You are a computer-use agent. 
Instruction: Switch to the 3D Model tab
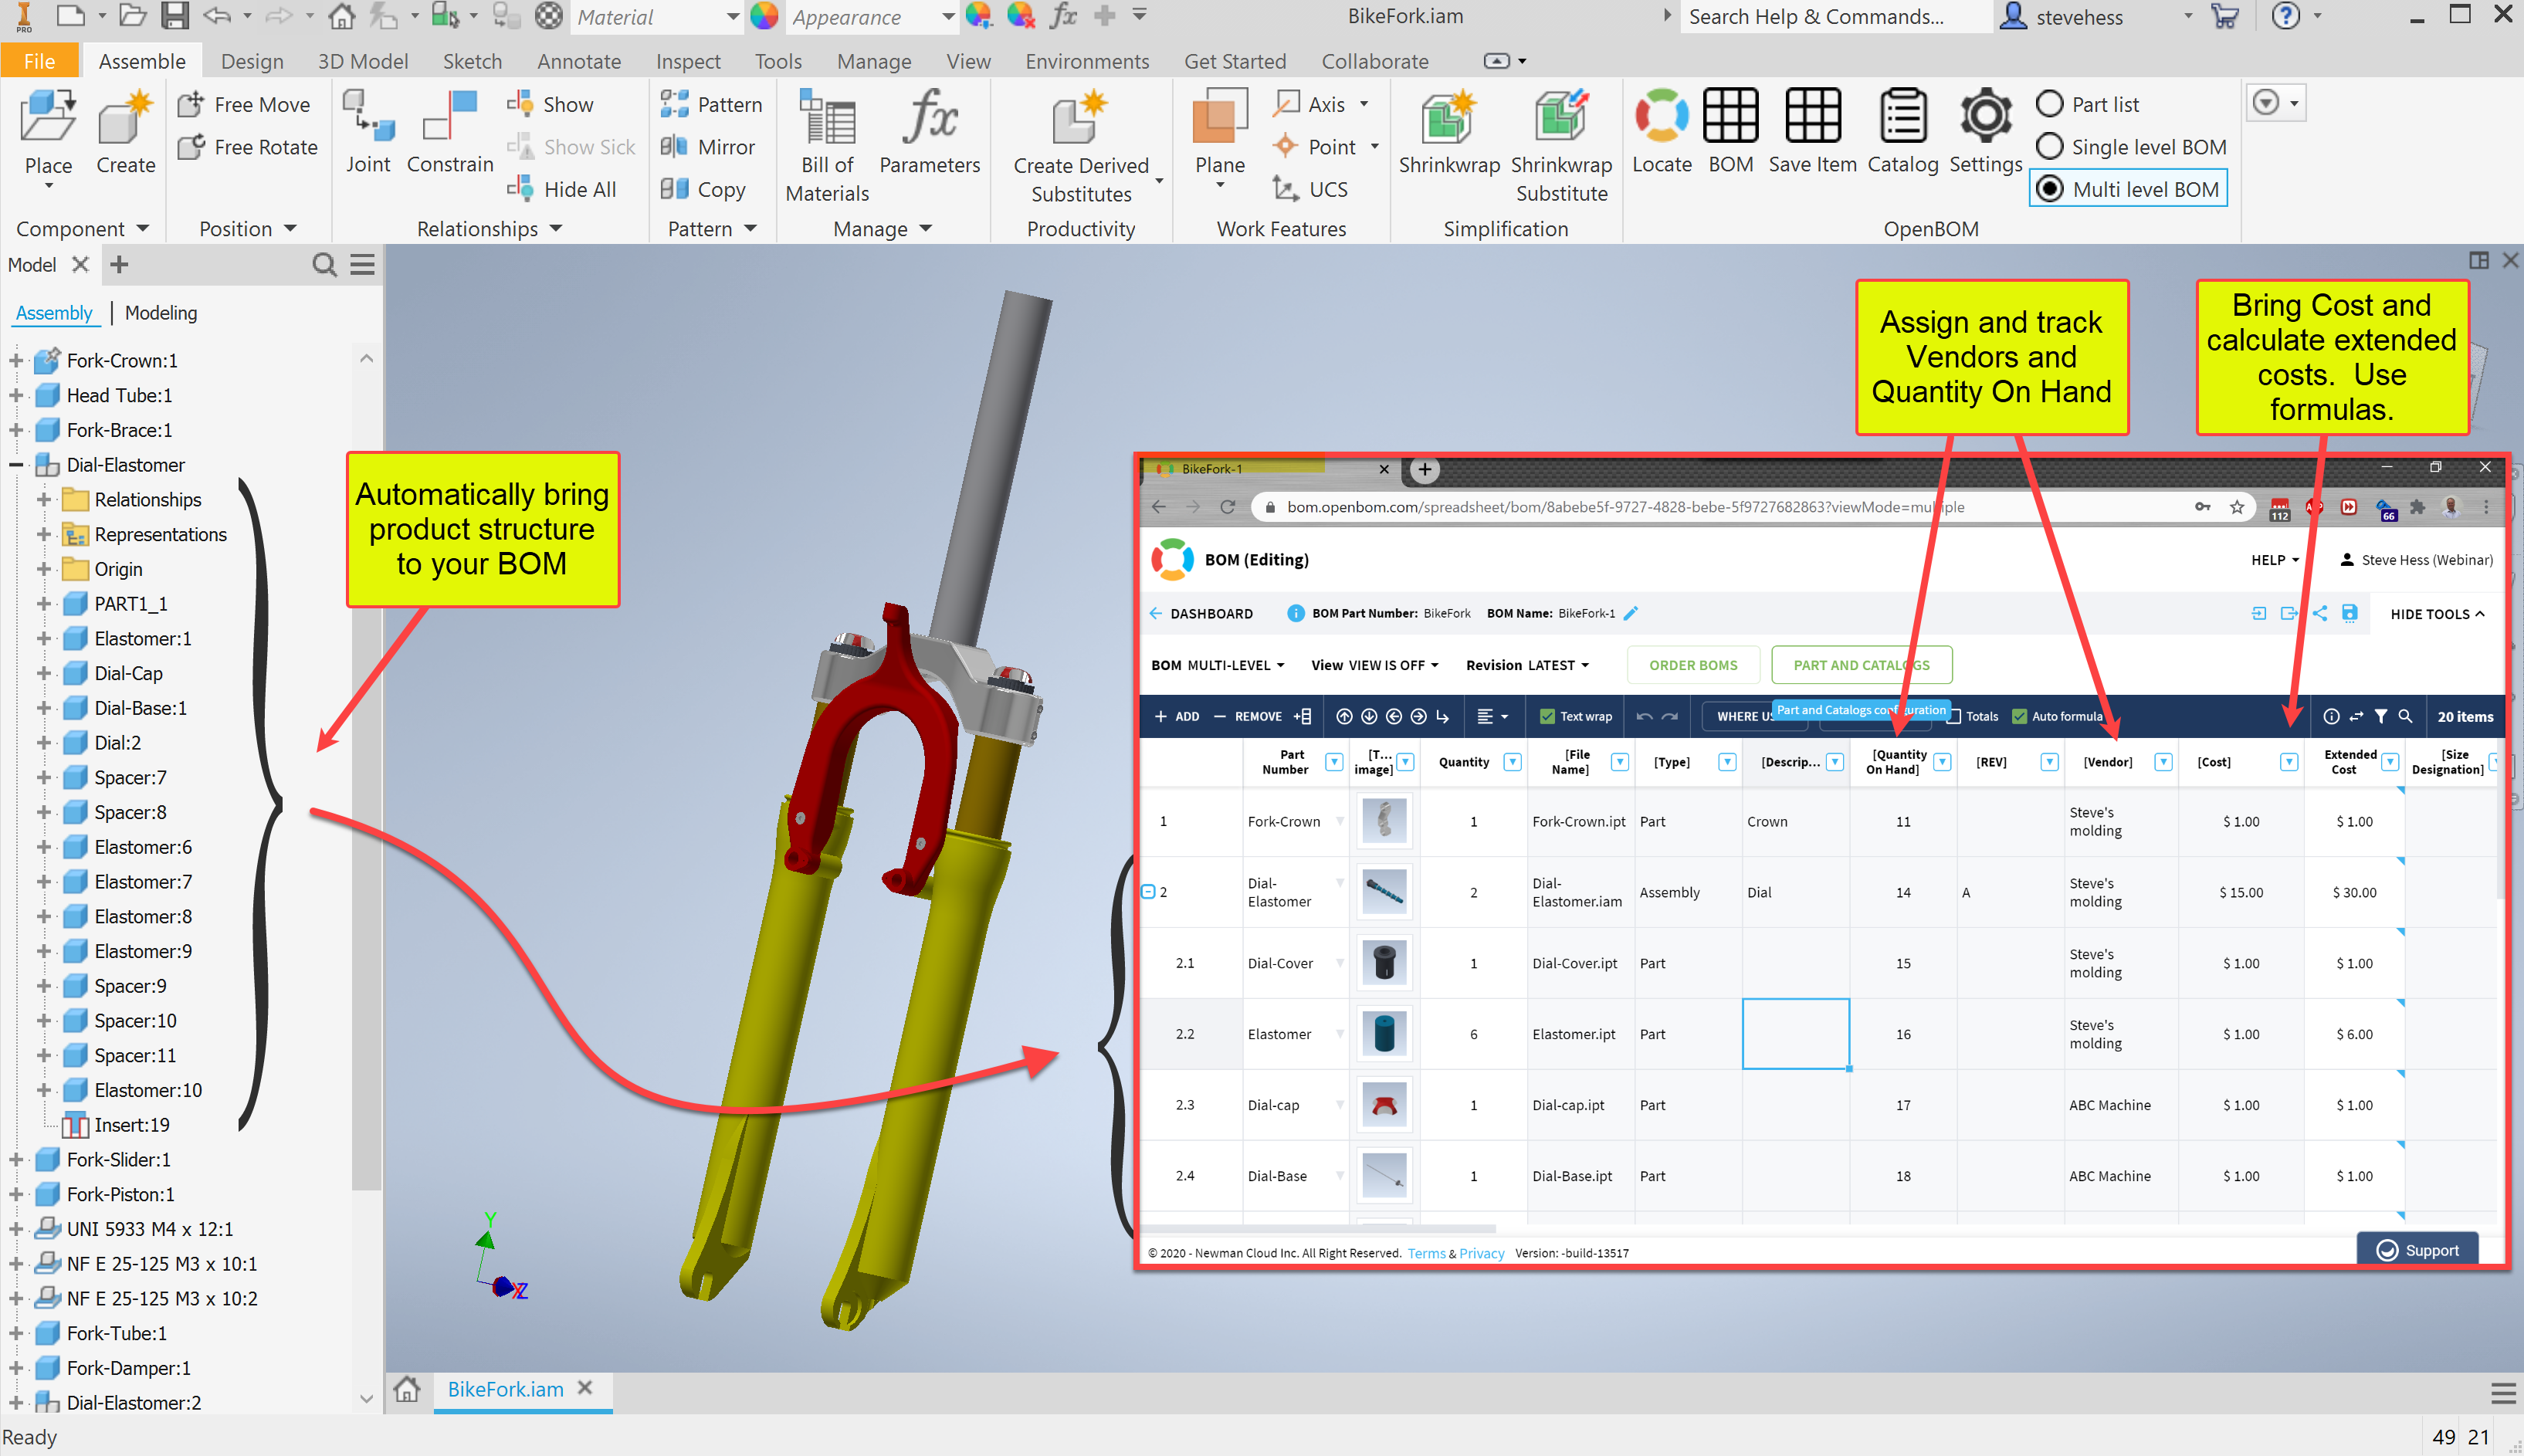362,61
